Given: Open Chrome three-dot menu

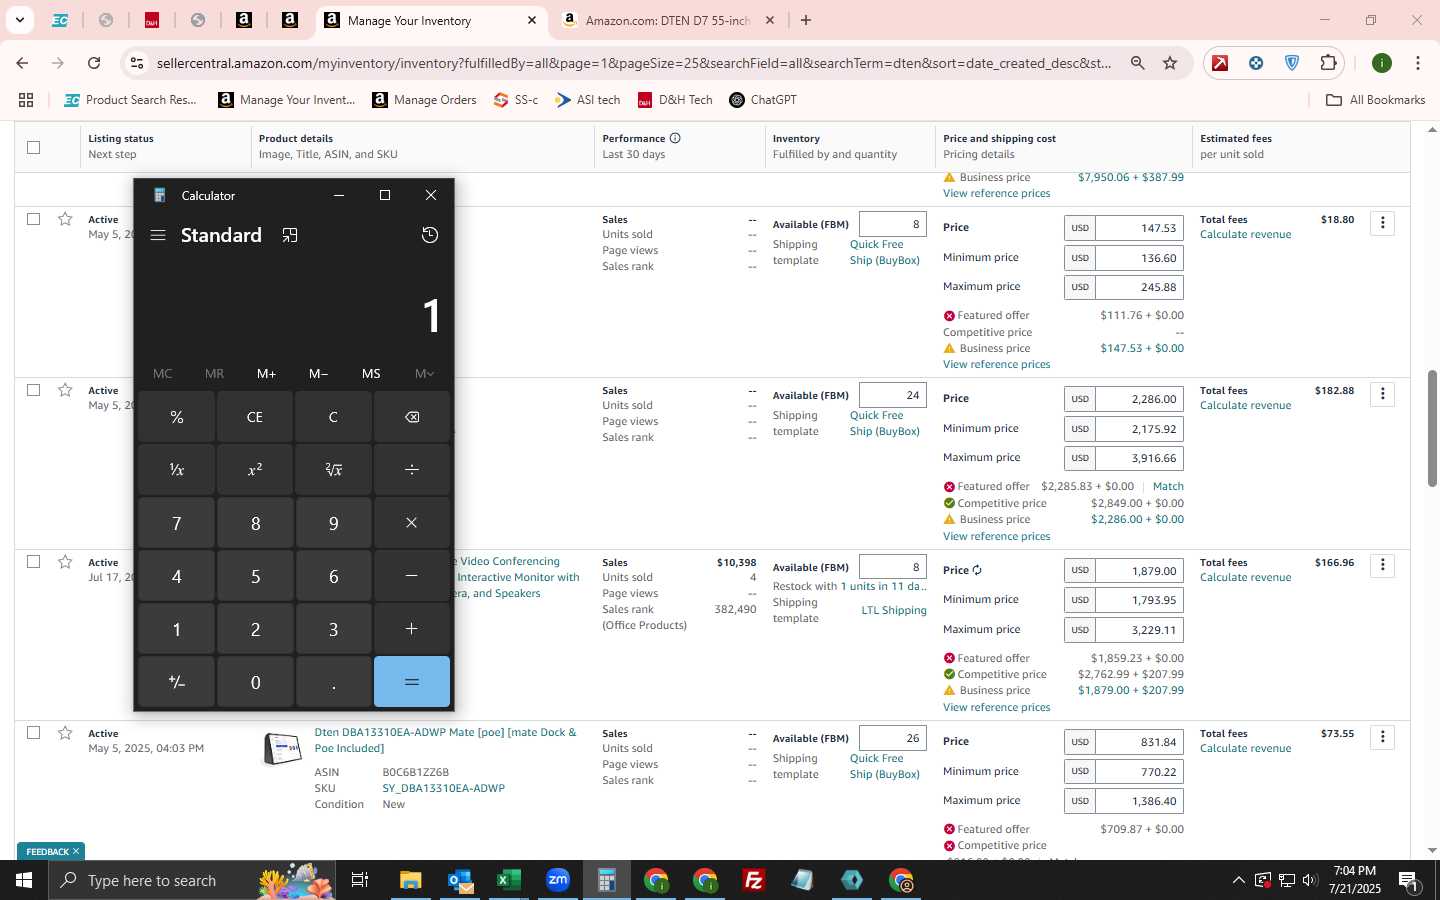Looking at the screenshot, I should (x=1418, y=63).
